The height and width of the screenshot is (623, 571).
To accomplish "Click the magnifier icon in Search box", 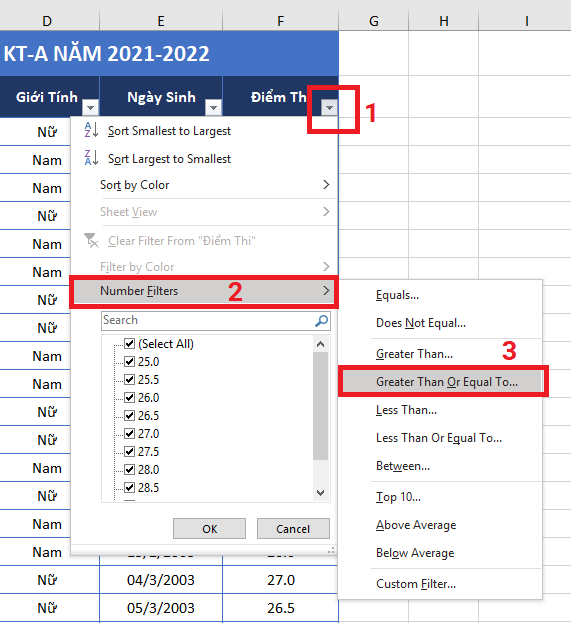I will pos(321,321).
